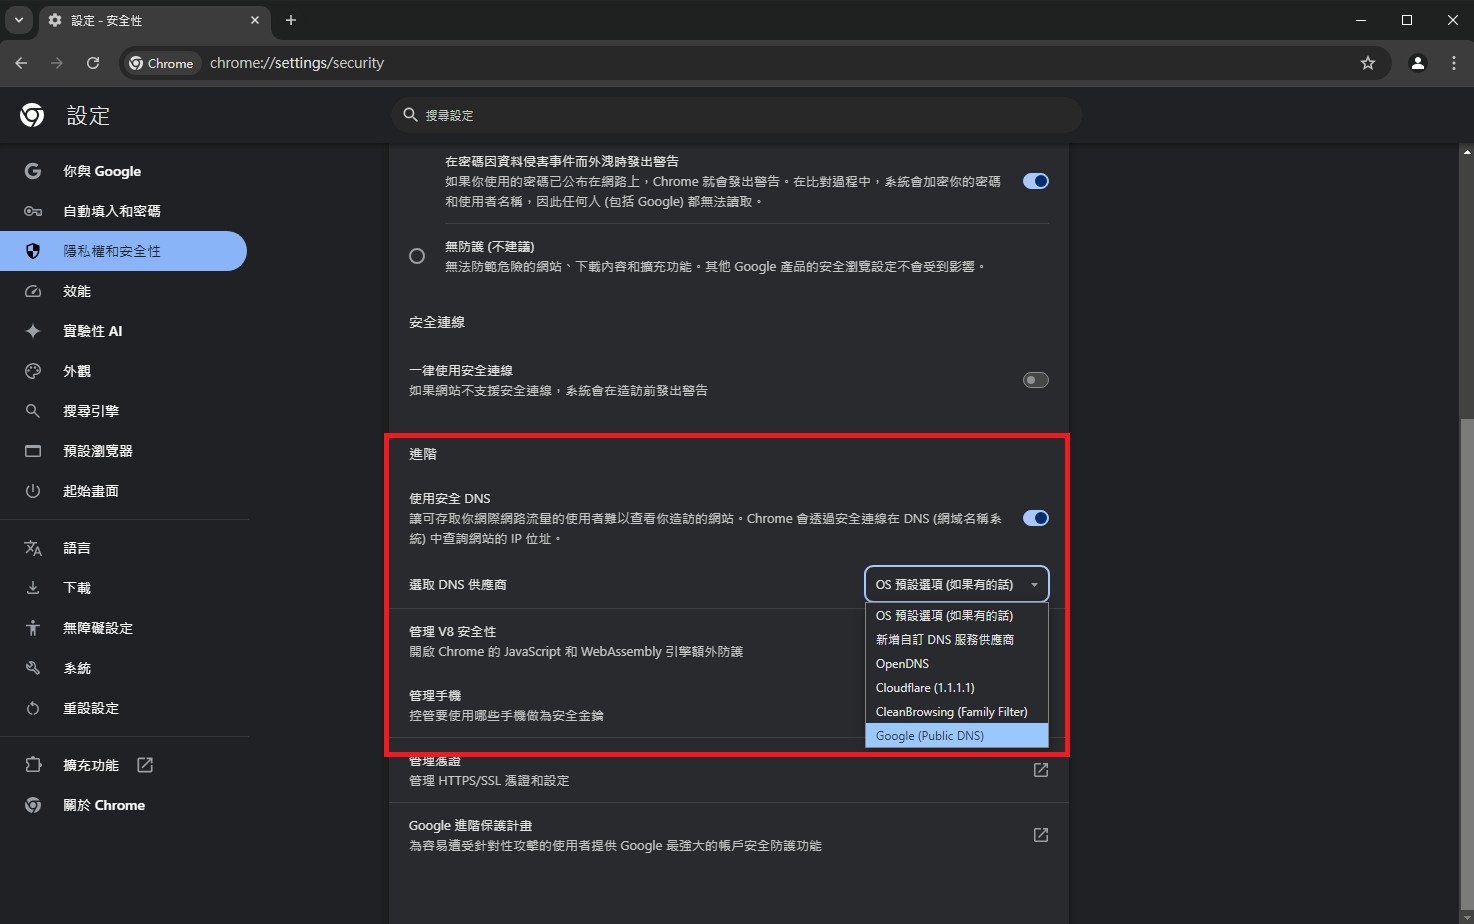Choose 新增自訂 DNS 服務供應商 option
Viewport: 1474px width, 924px height.
pyautogui.click(x=956, y=639)
